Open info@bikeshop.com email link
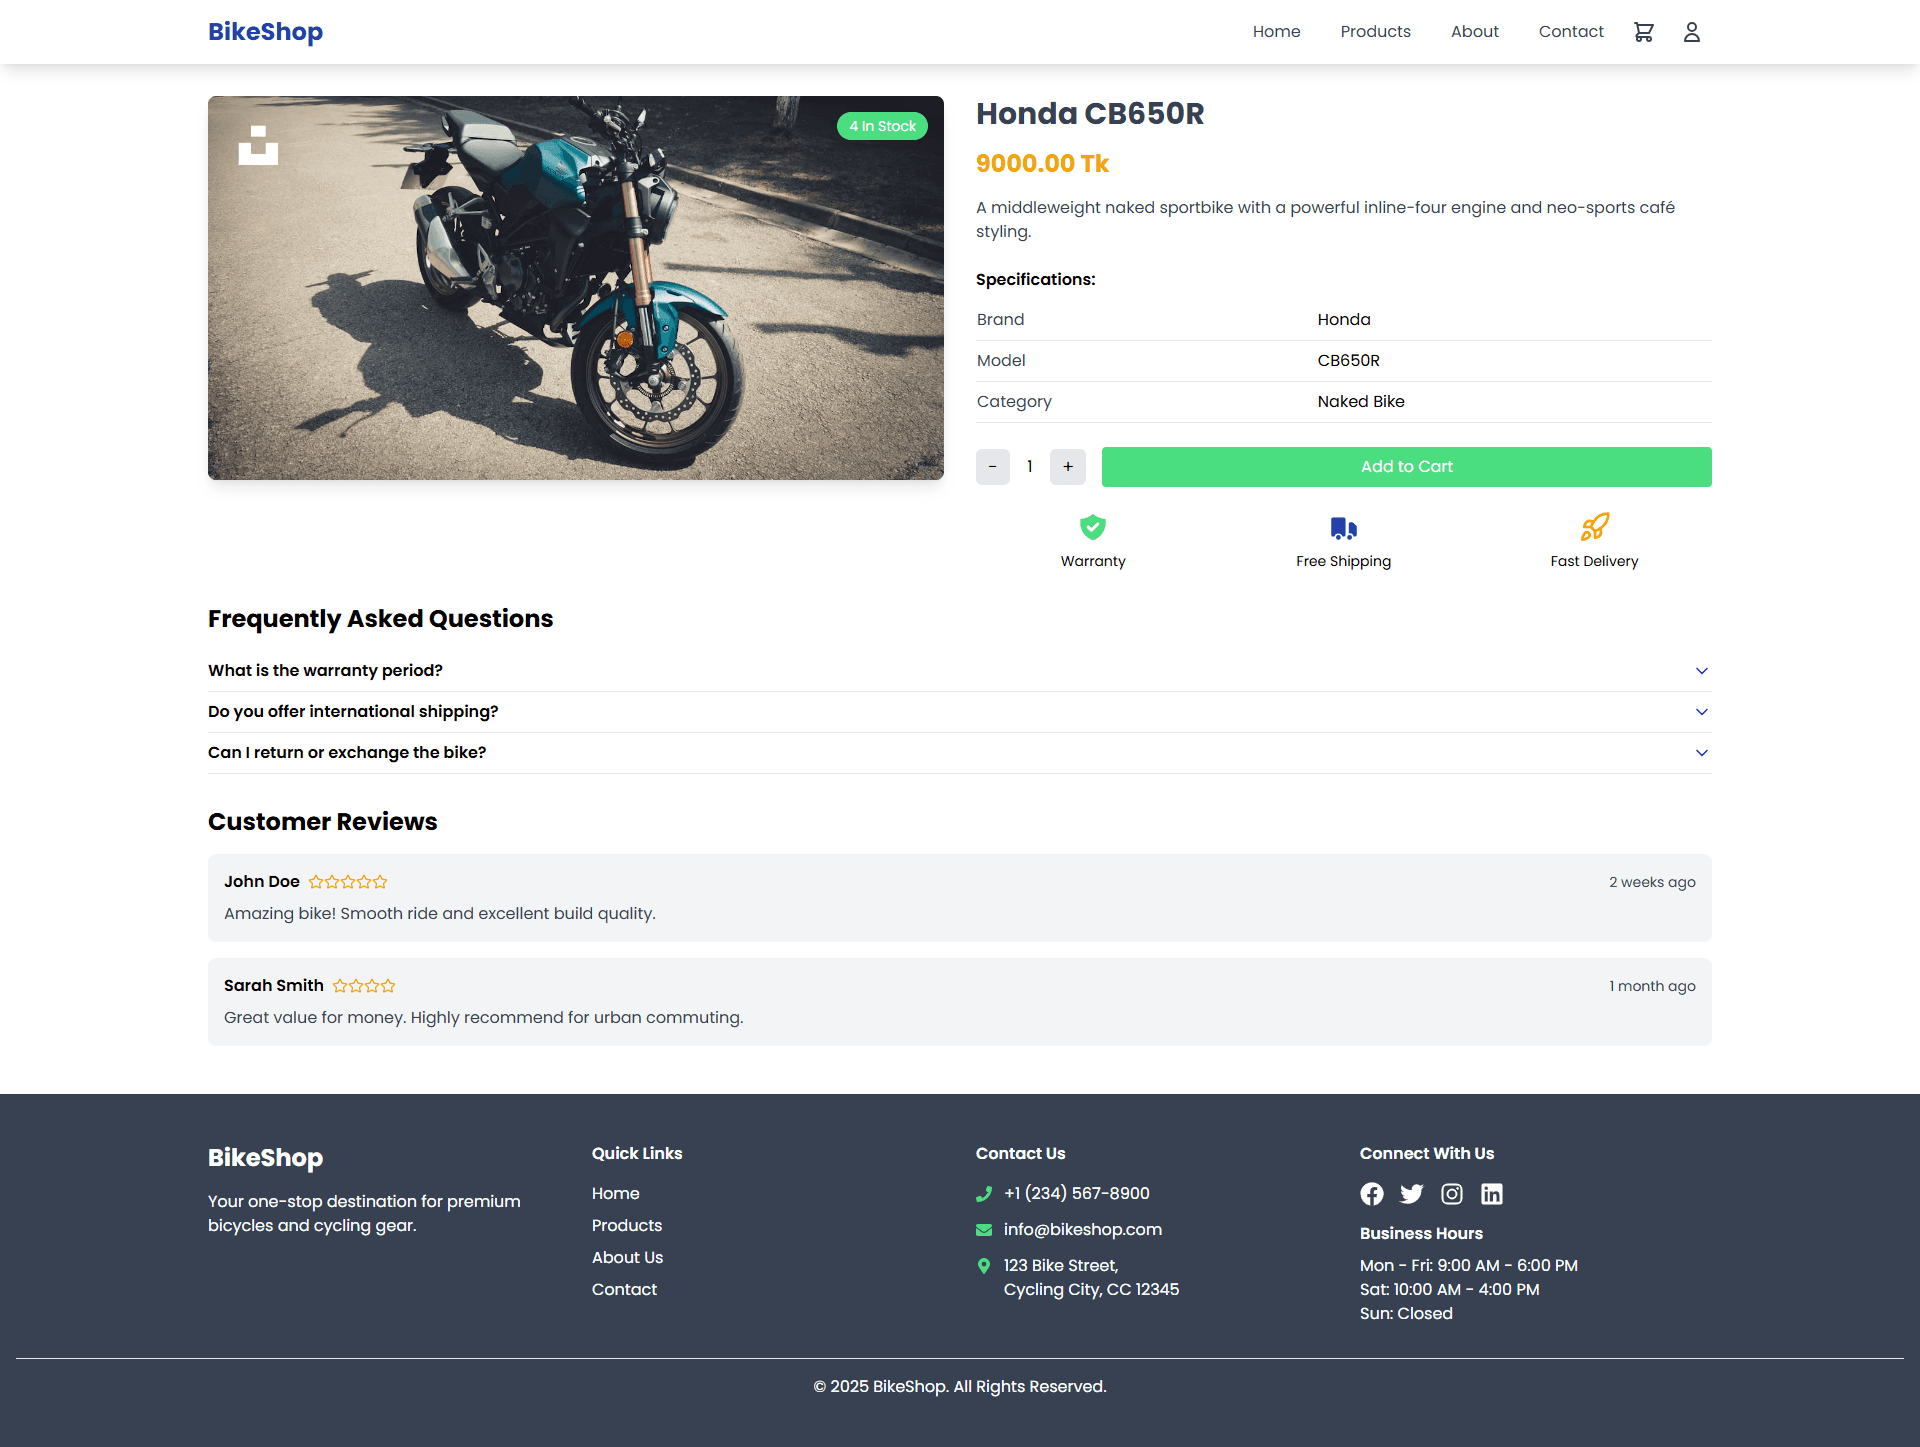Image resolution: width=1920 pixels, height=1447 pixels. pos(1083,1230)
